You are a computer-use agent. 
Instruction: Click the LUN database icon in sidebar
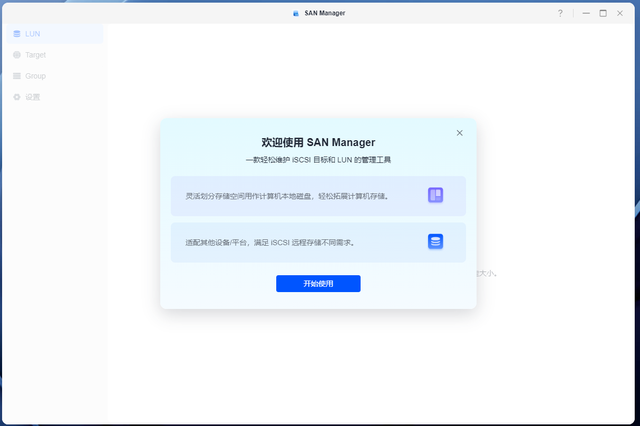point(17,34)
